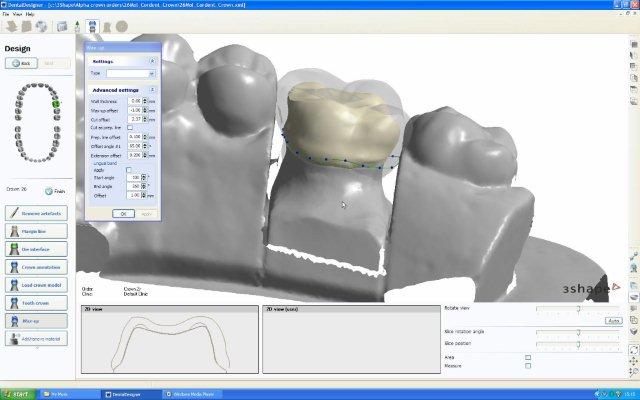The height and width of the screenshot is (400, 640).
Task: Adjust the Slice position slider
Action: pyautogui.click(x=578, y=344)
